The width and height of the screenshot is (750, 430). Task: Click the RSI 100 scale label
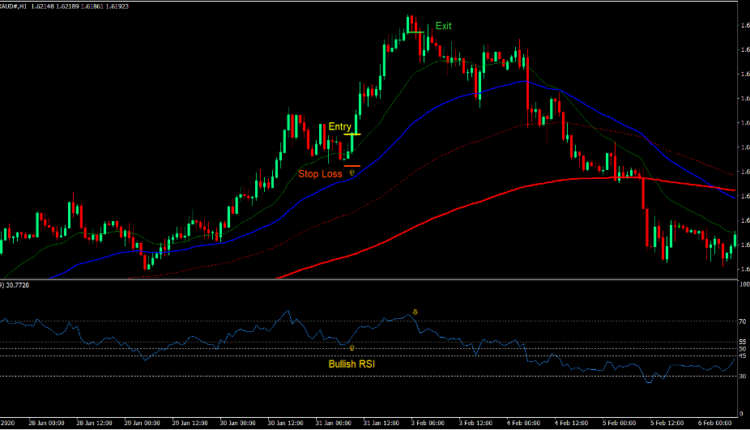tap(743, 286)
